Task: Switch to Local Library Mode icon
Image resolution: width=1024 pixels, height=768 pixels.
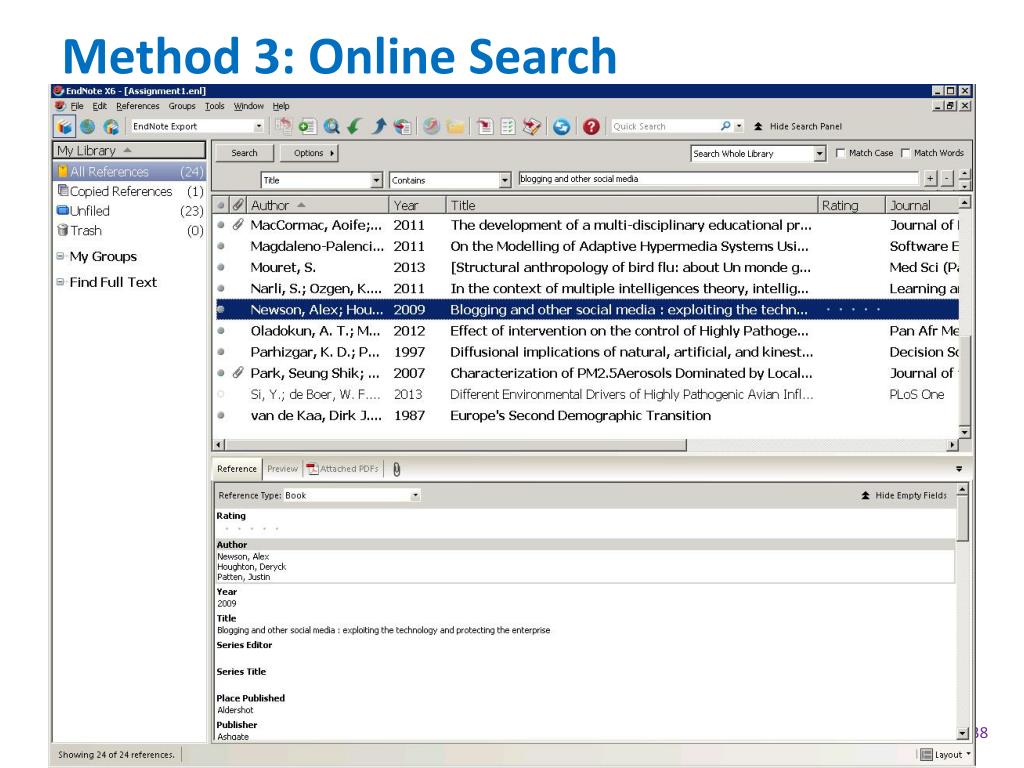Action: point(65,126)
